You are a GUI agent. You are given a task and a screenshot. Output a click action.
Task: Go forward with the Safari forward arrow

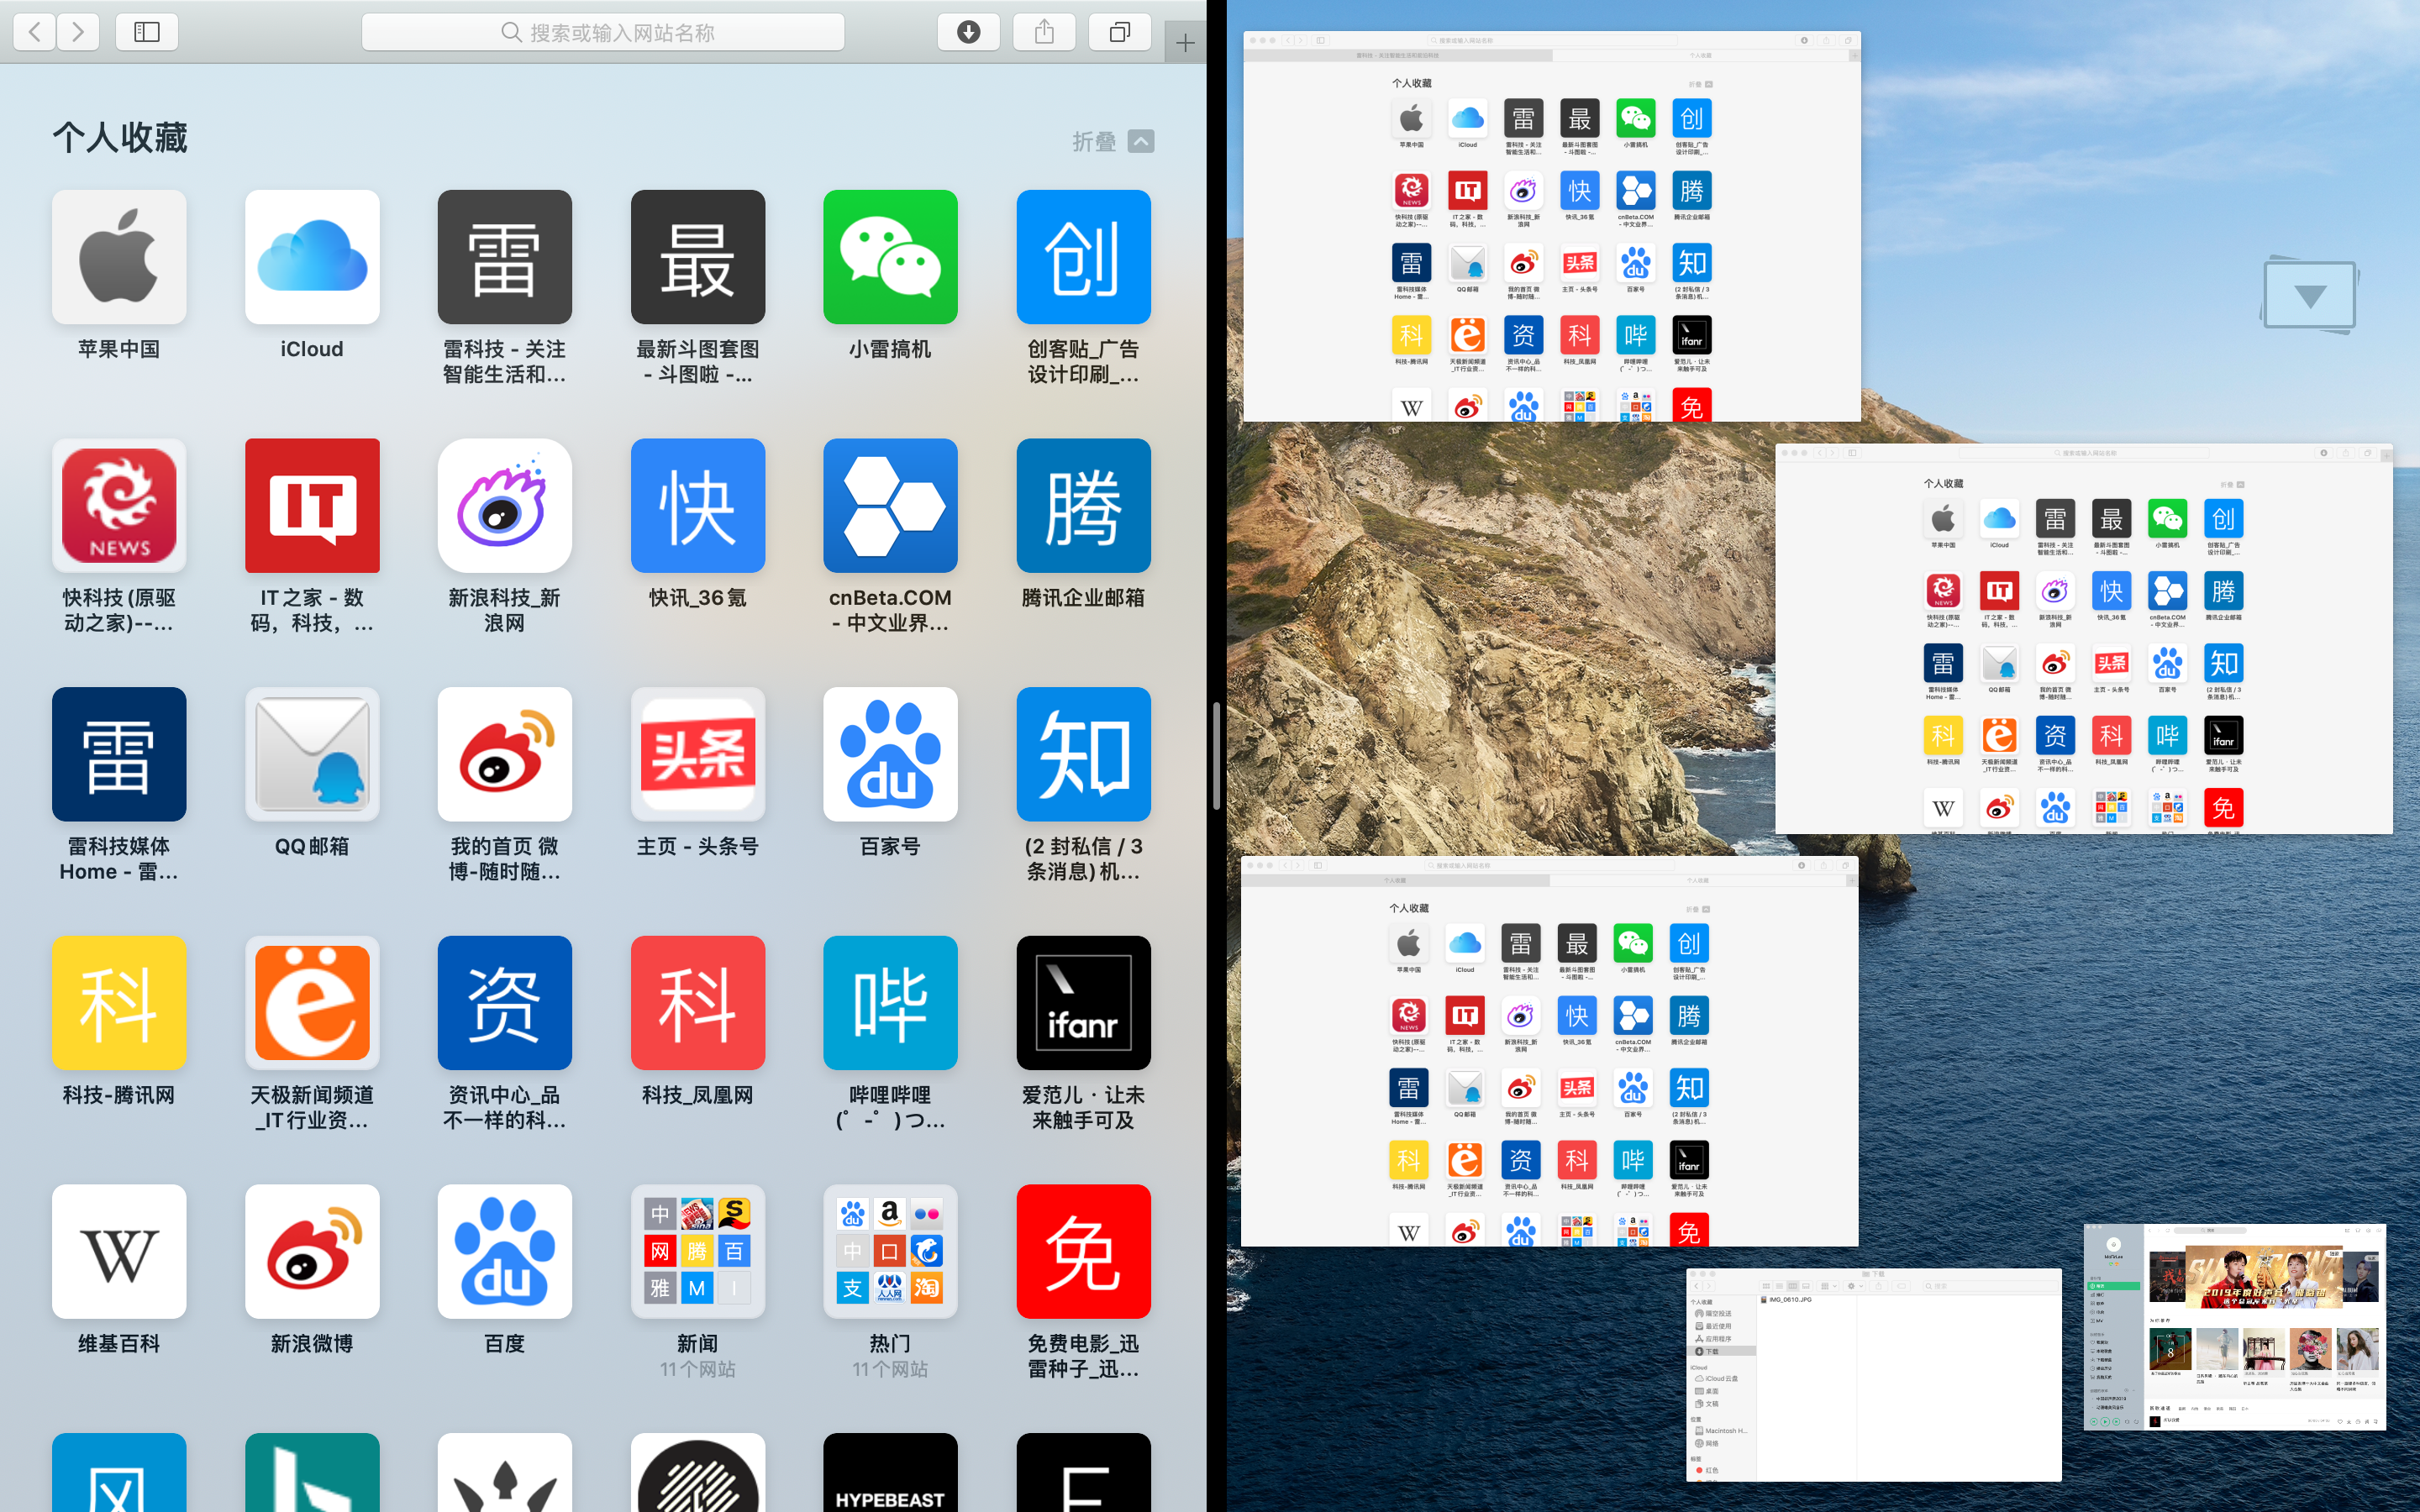tap(78, 32)
